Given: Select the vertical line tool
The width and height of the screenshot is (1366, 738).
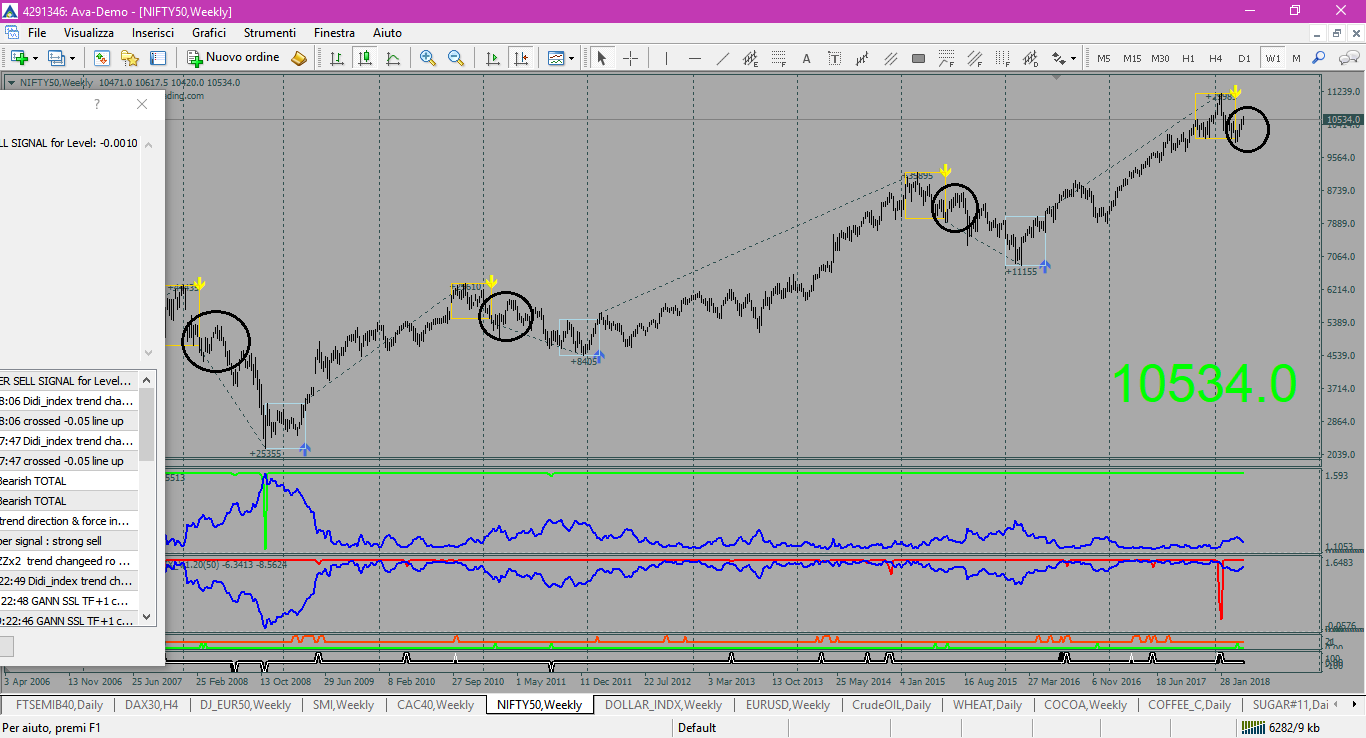Looking at the screenshot, I should [666, 58].
